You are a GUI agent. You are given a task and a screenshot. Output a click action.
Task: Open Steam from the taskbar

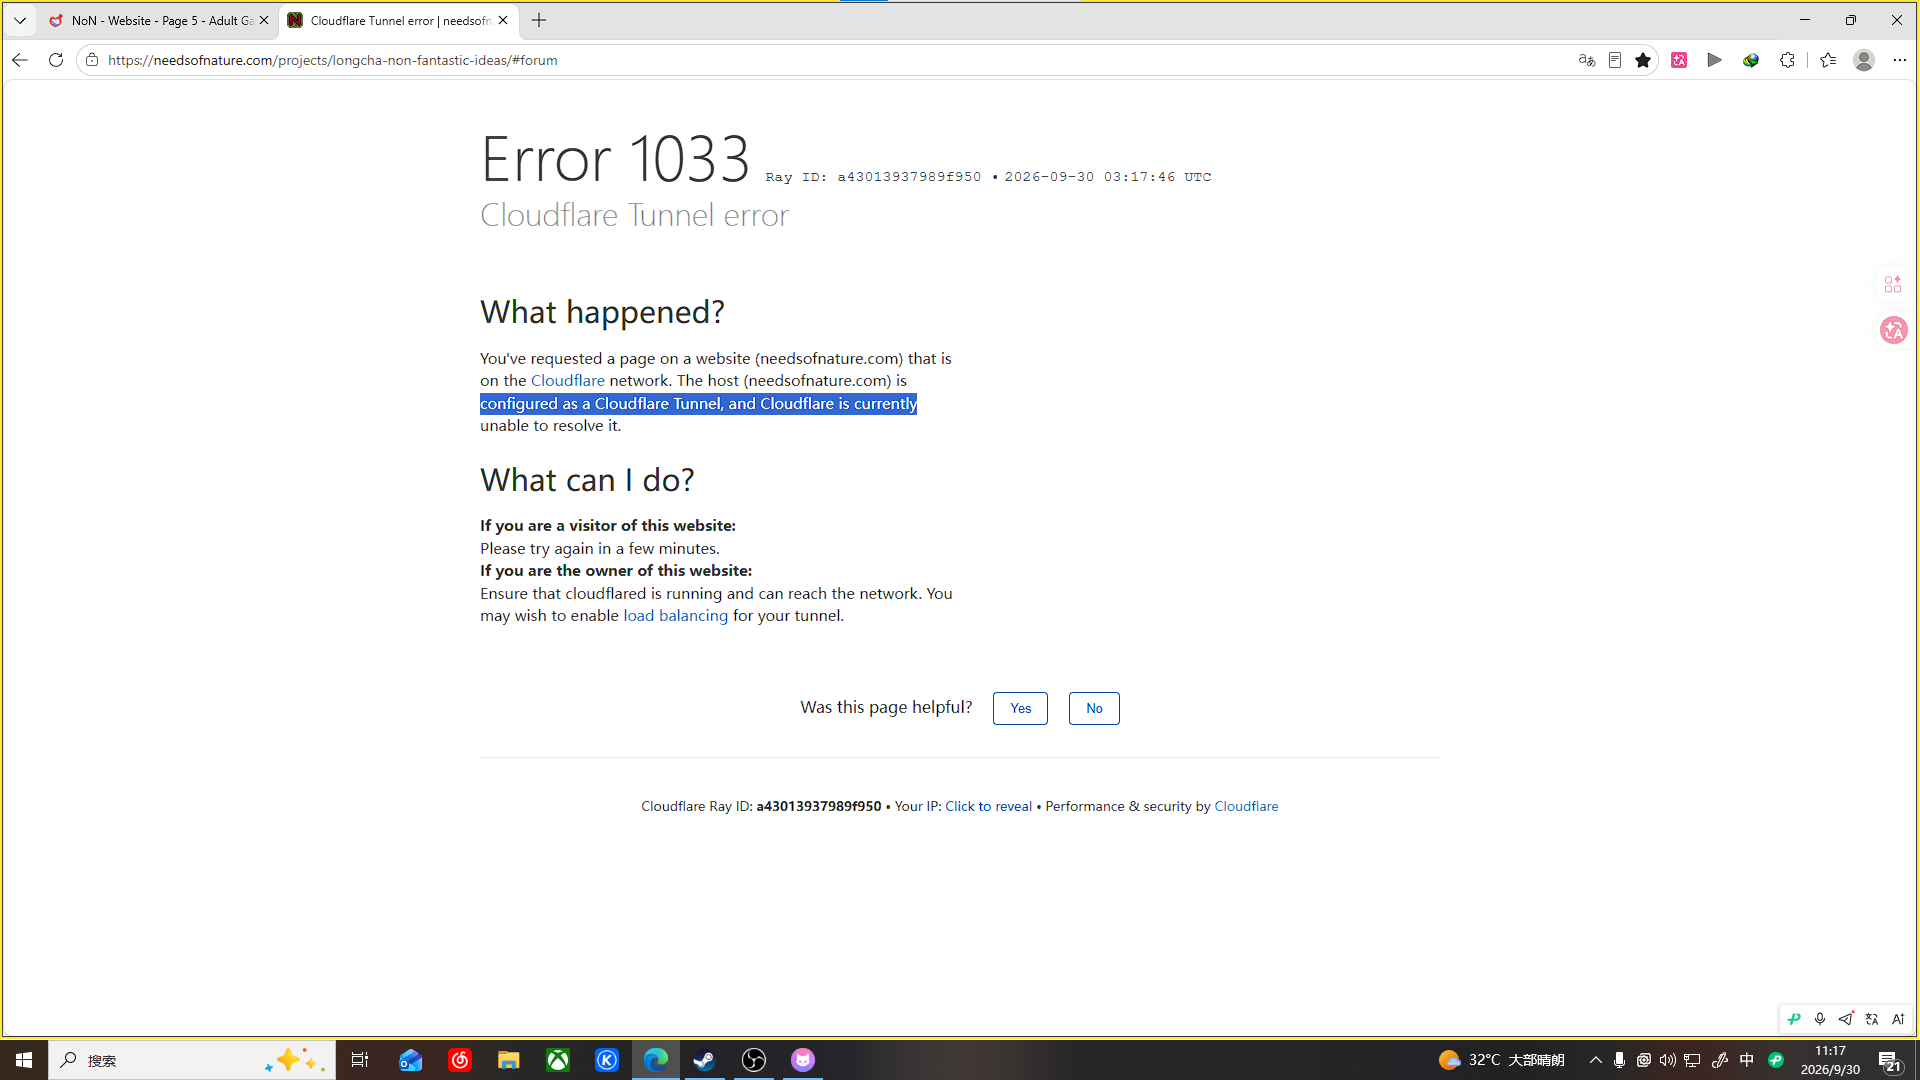(704, 1060)
